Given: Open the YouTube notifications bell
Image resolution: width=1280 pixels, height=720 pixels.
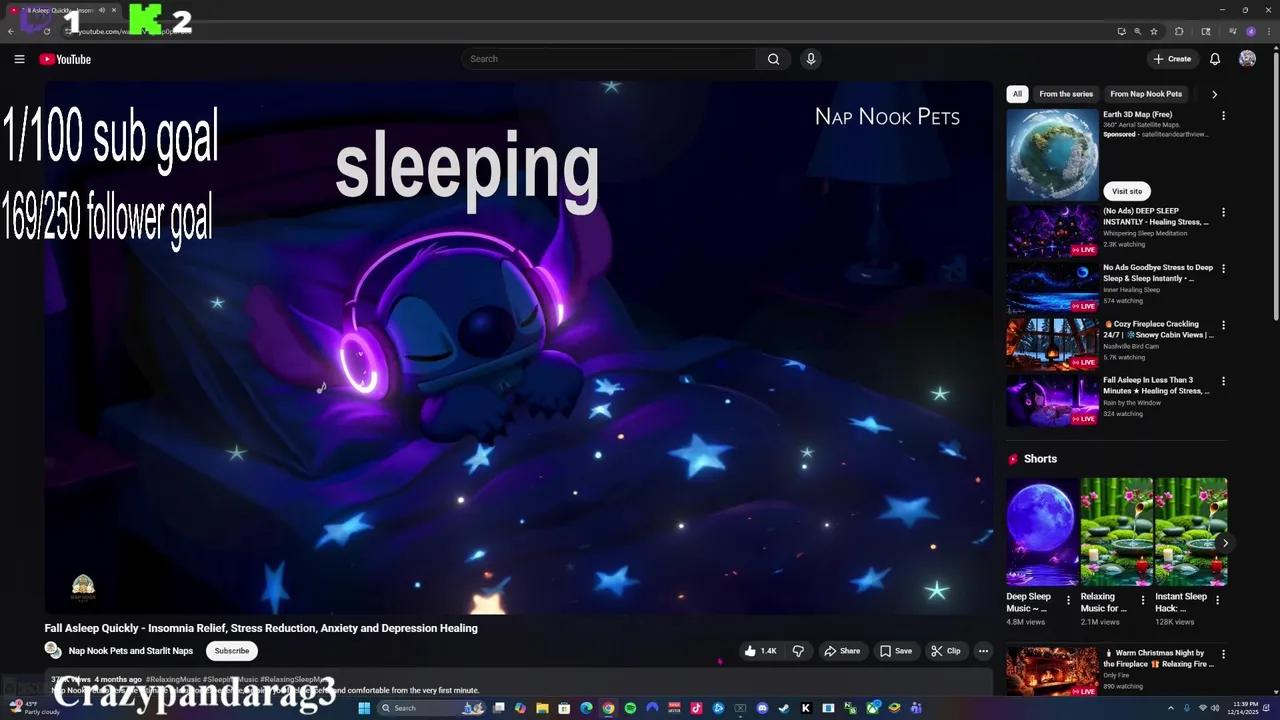Looking at the screenshot, I should tap(1215, 59).
